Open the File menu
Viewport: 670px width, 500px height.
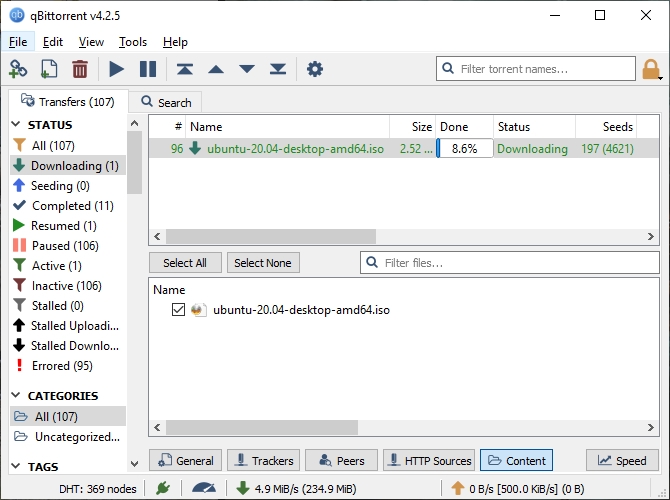click(x=18, y=42)
